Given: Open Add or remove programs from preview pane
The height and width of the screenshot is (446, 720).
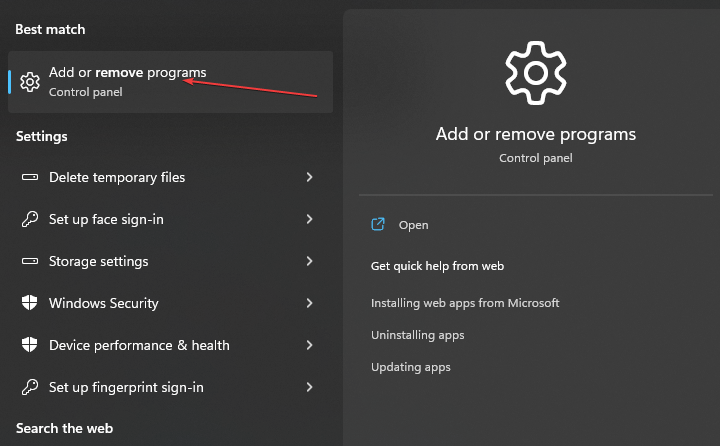Looking at the screenshot, I should tap(413, 225).
